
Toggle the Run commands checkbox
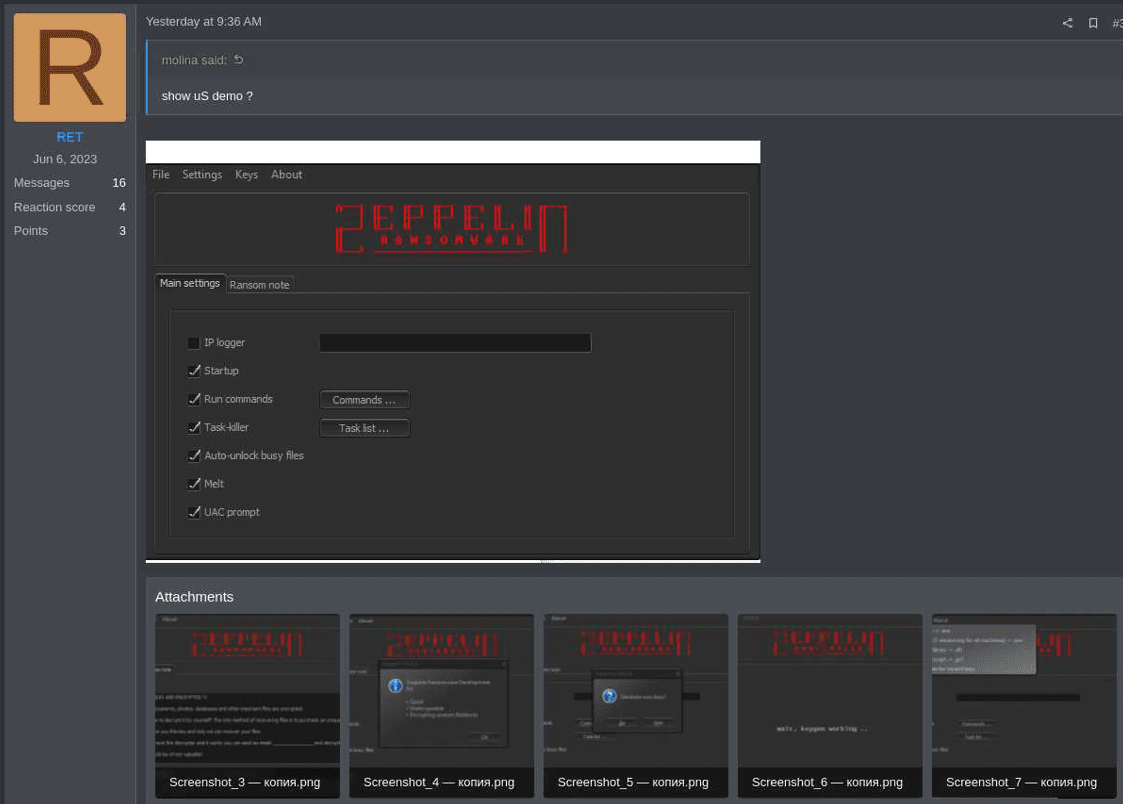[193, 399]
